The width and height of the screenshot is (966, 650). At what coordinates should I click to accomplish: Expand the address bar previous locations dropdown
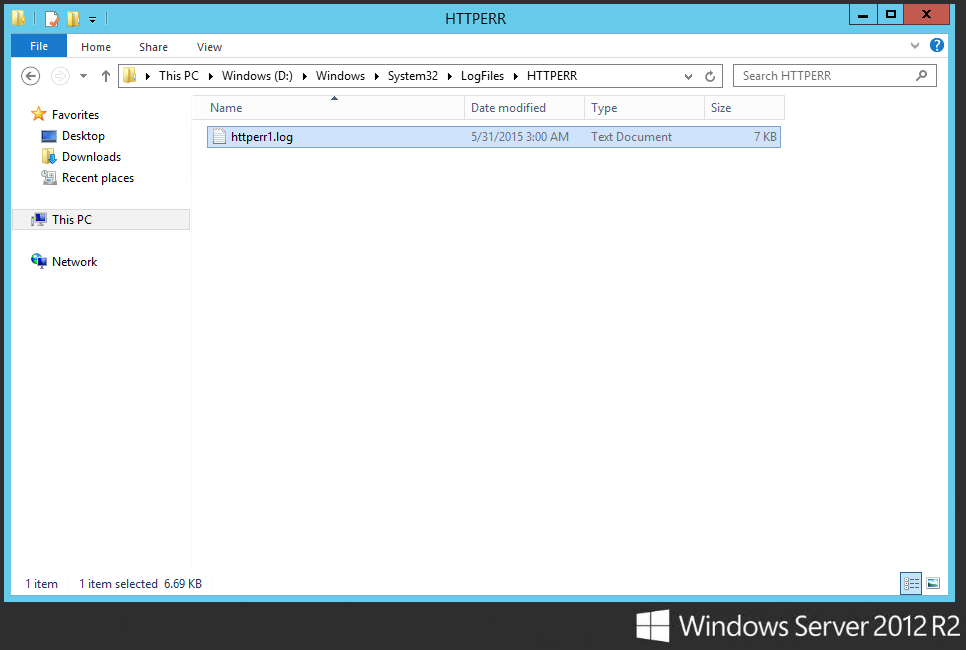point(688,76)
